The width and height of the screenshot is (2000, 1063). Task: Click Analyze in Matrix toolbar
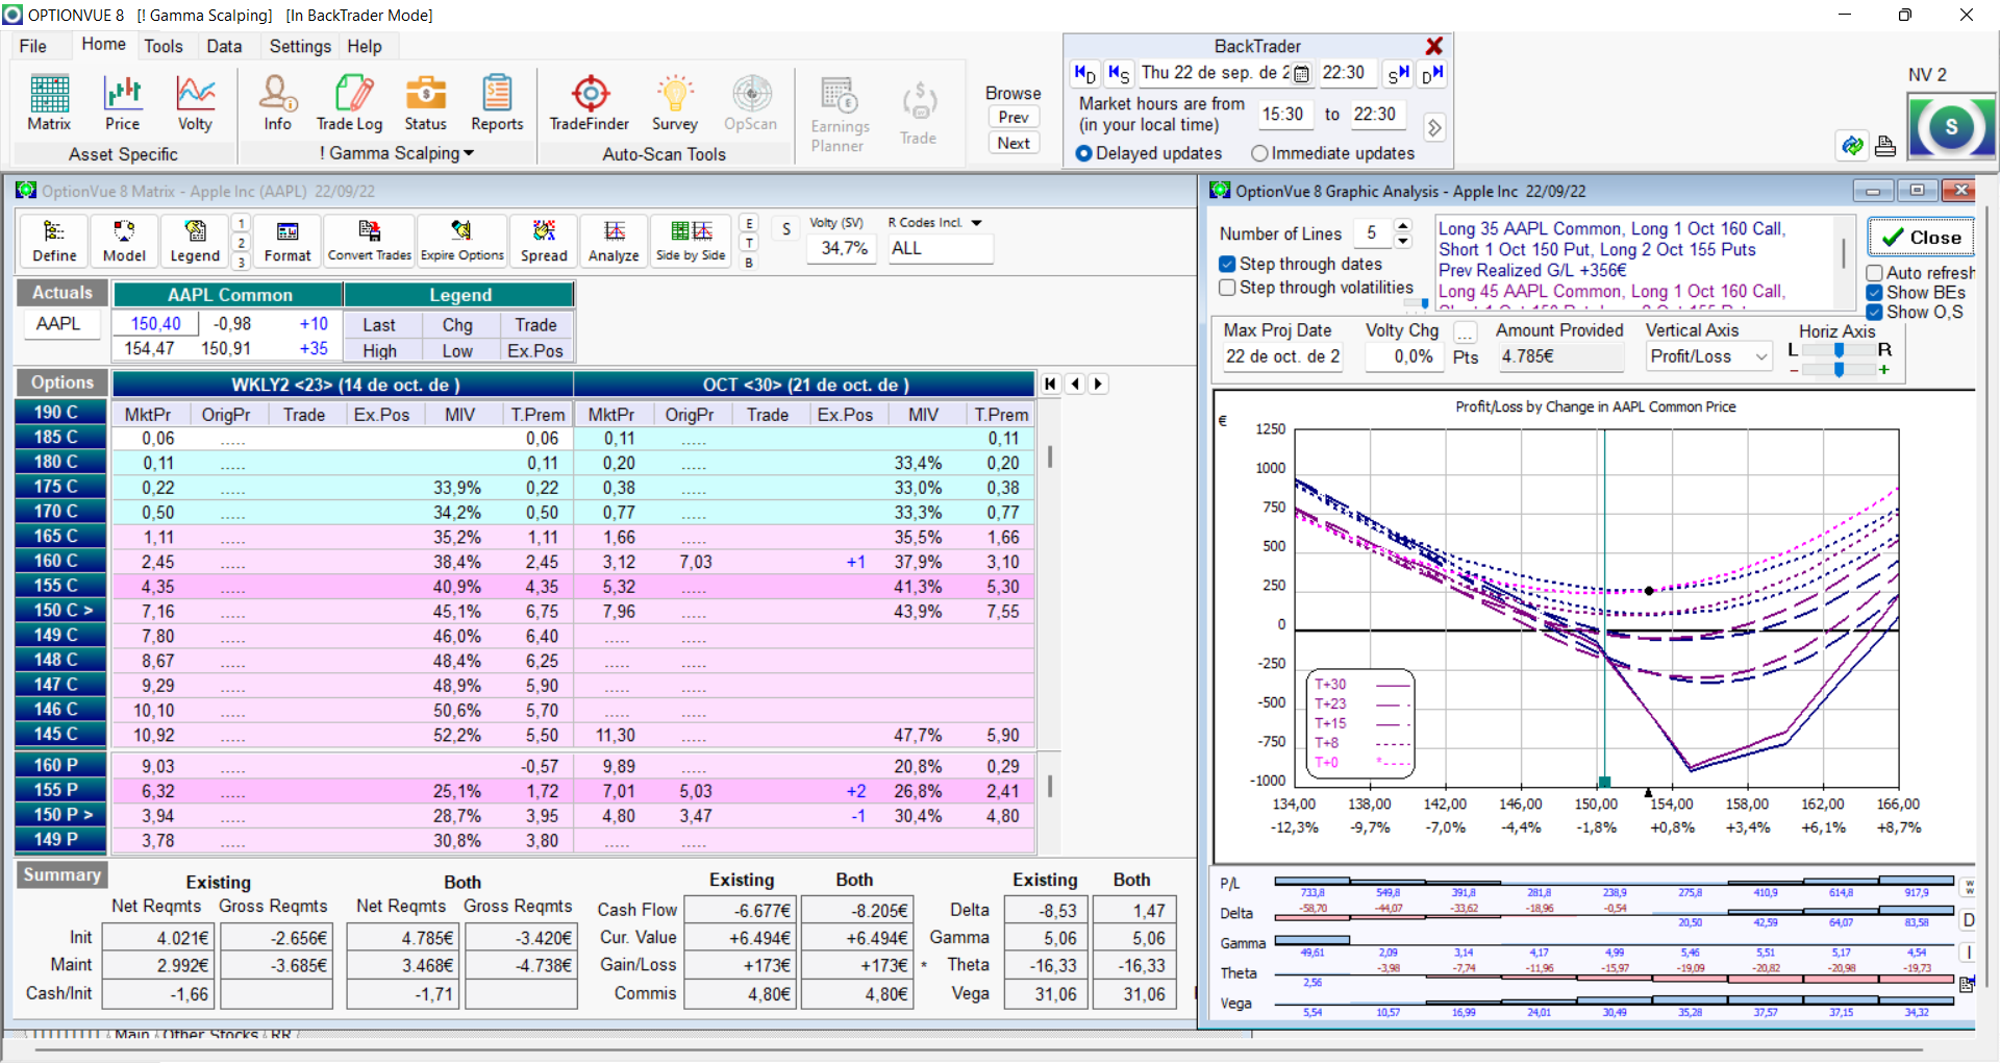point(614,242)
